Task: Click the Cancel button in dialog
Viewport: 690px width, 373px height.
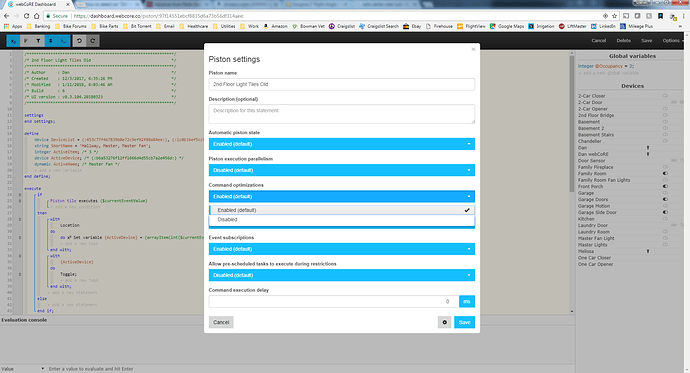Action: pyautogui.click(x=221, y=322)
